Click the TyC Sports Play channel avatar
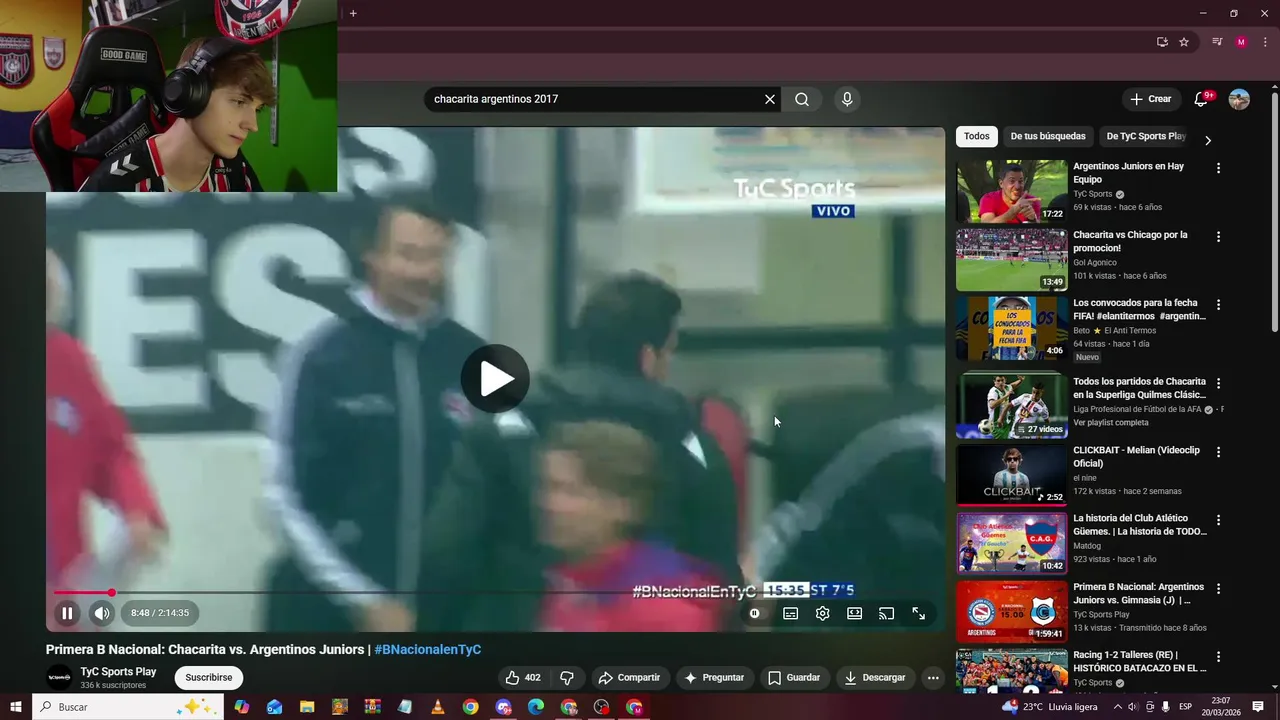The width and height of the screenshot is (1280, 720). (60, 677)
